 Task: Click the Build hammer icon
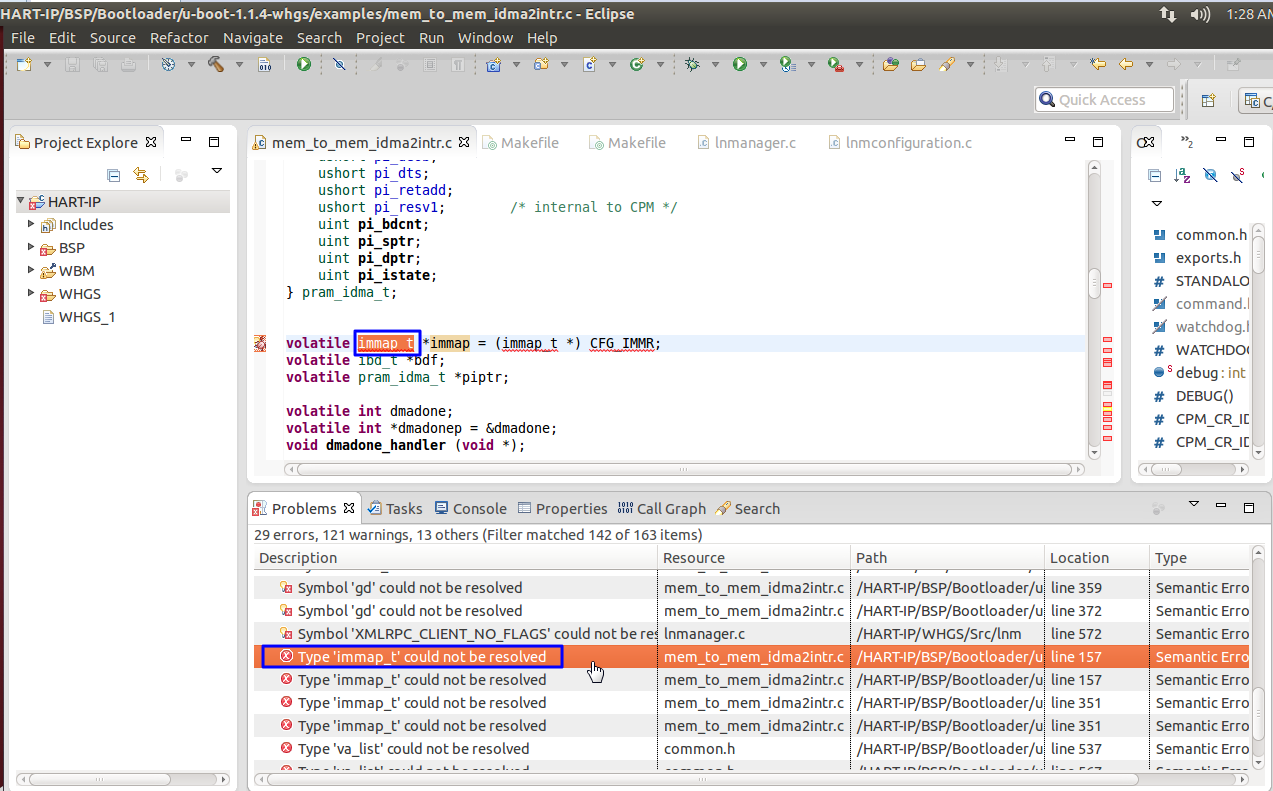click(215, 64)
